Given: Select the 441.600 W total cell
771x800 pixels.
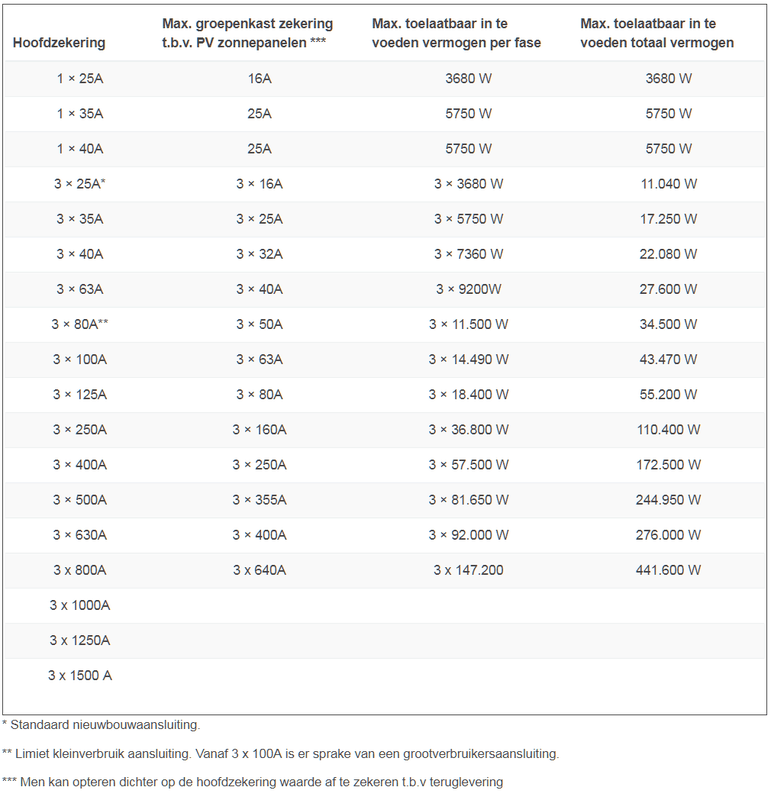Looking at the screenshot, I should point(670,569).
